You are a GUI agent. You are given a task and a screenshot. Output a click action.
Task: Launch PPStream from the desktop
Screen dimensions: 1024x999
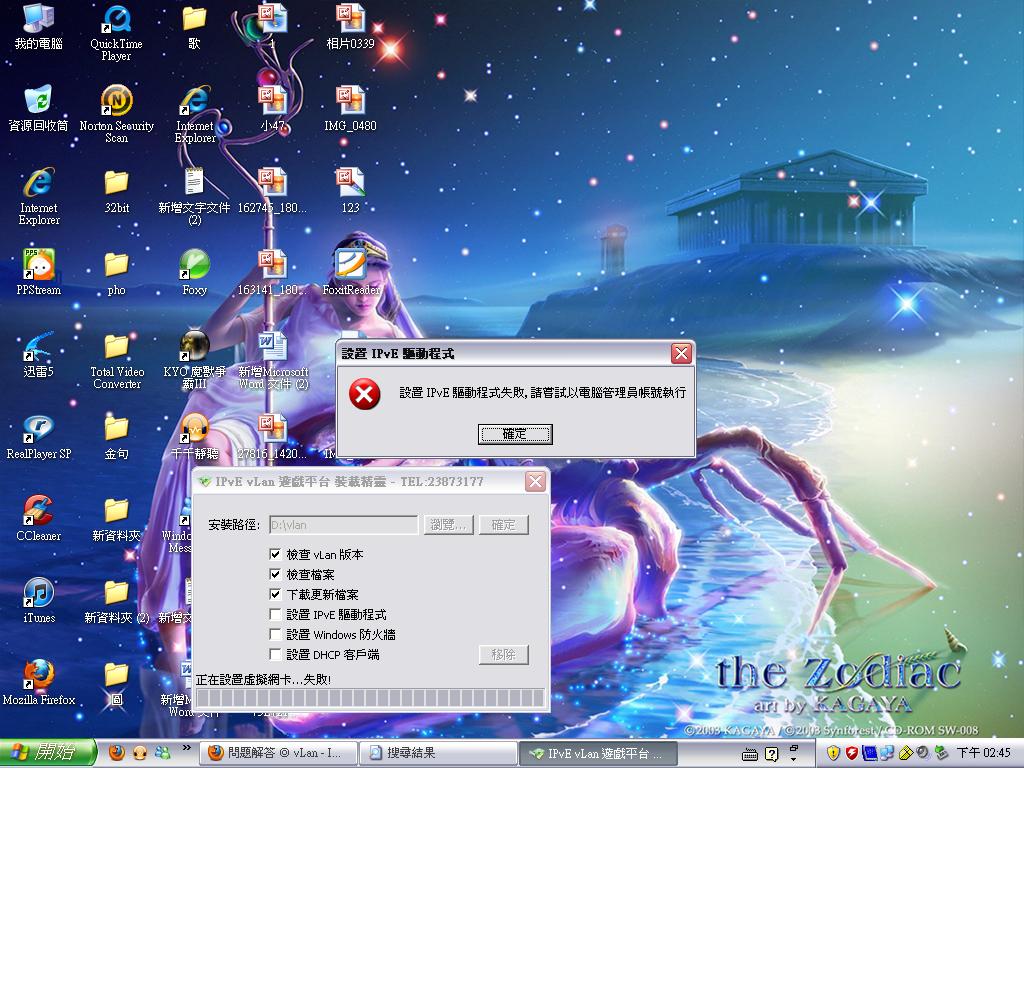(x=39, y=273)
